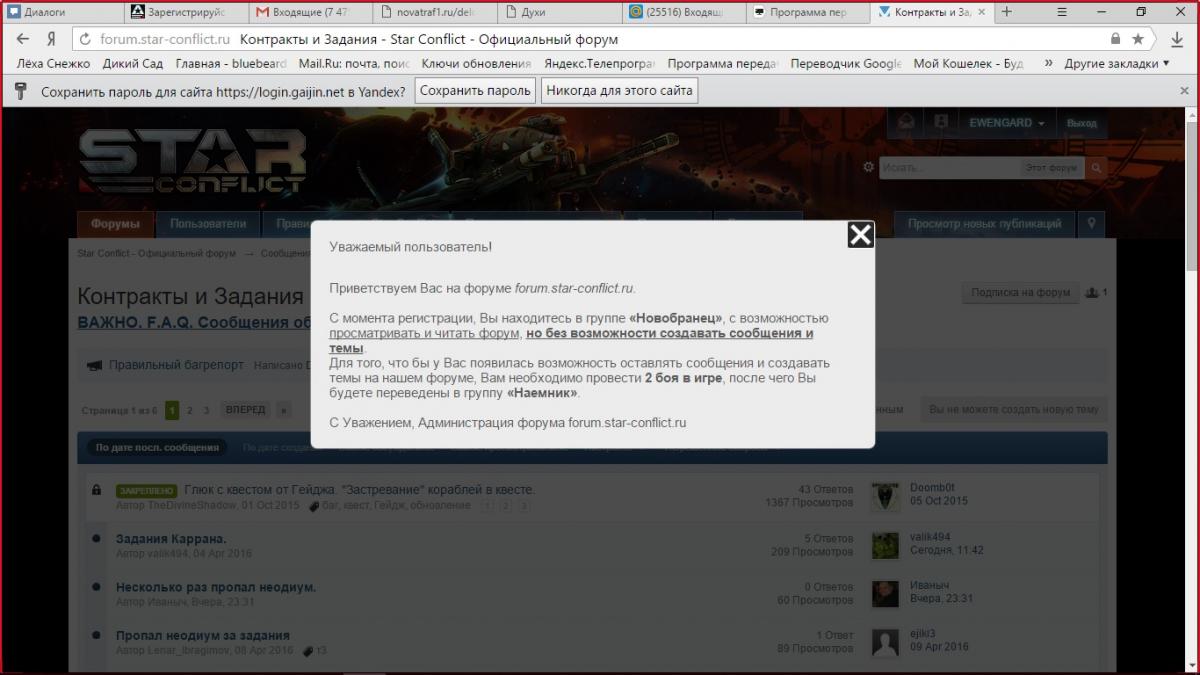Open ejiki3 last poster profile link

pos(921,634)
